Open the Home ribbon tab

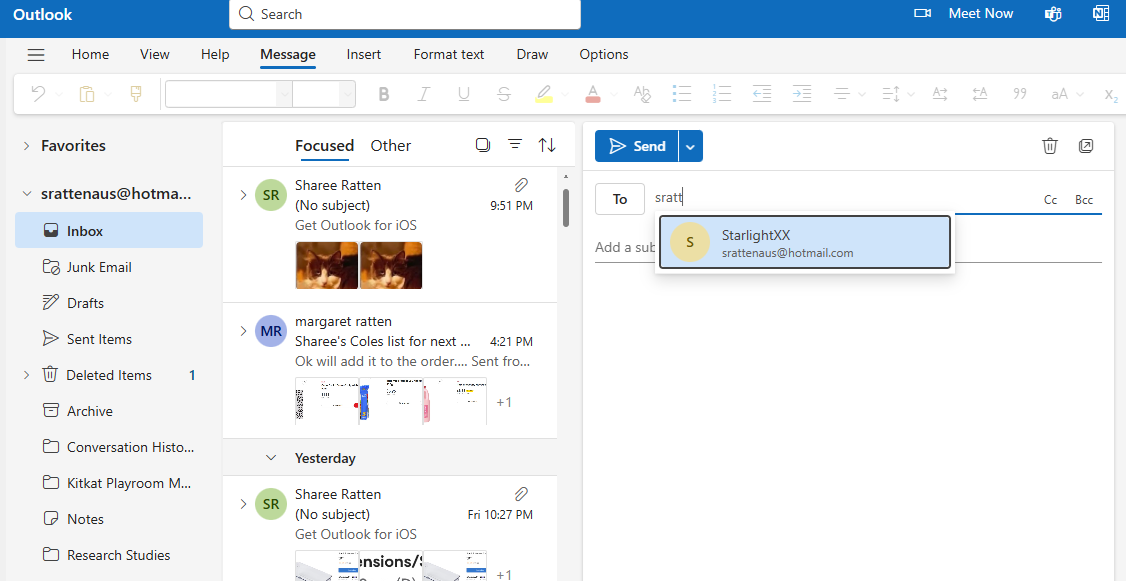click(x=90, y=55)
